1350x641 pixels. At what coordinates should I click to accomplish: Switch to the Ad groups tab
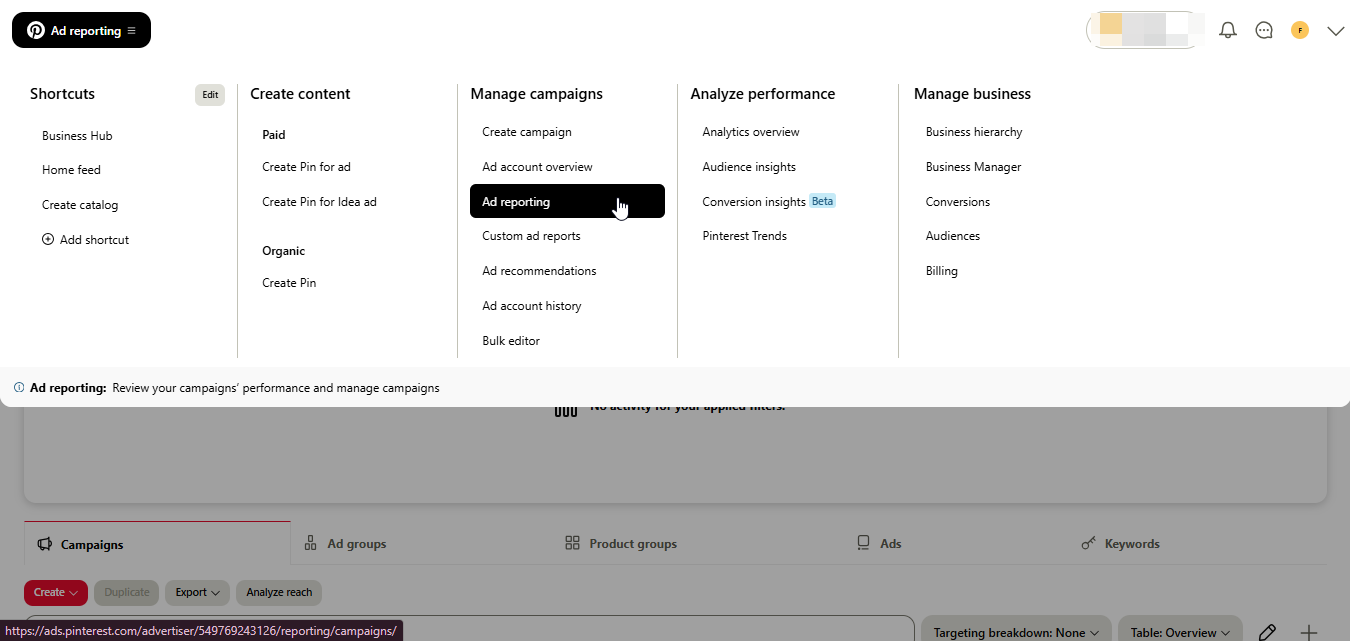(345, 543)
